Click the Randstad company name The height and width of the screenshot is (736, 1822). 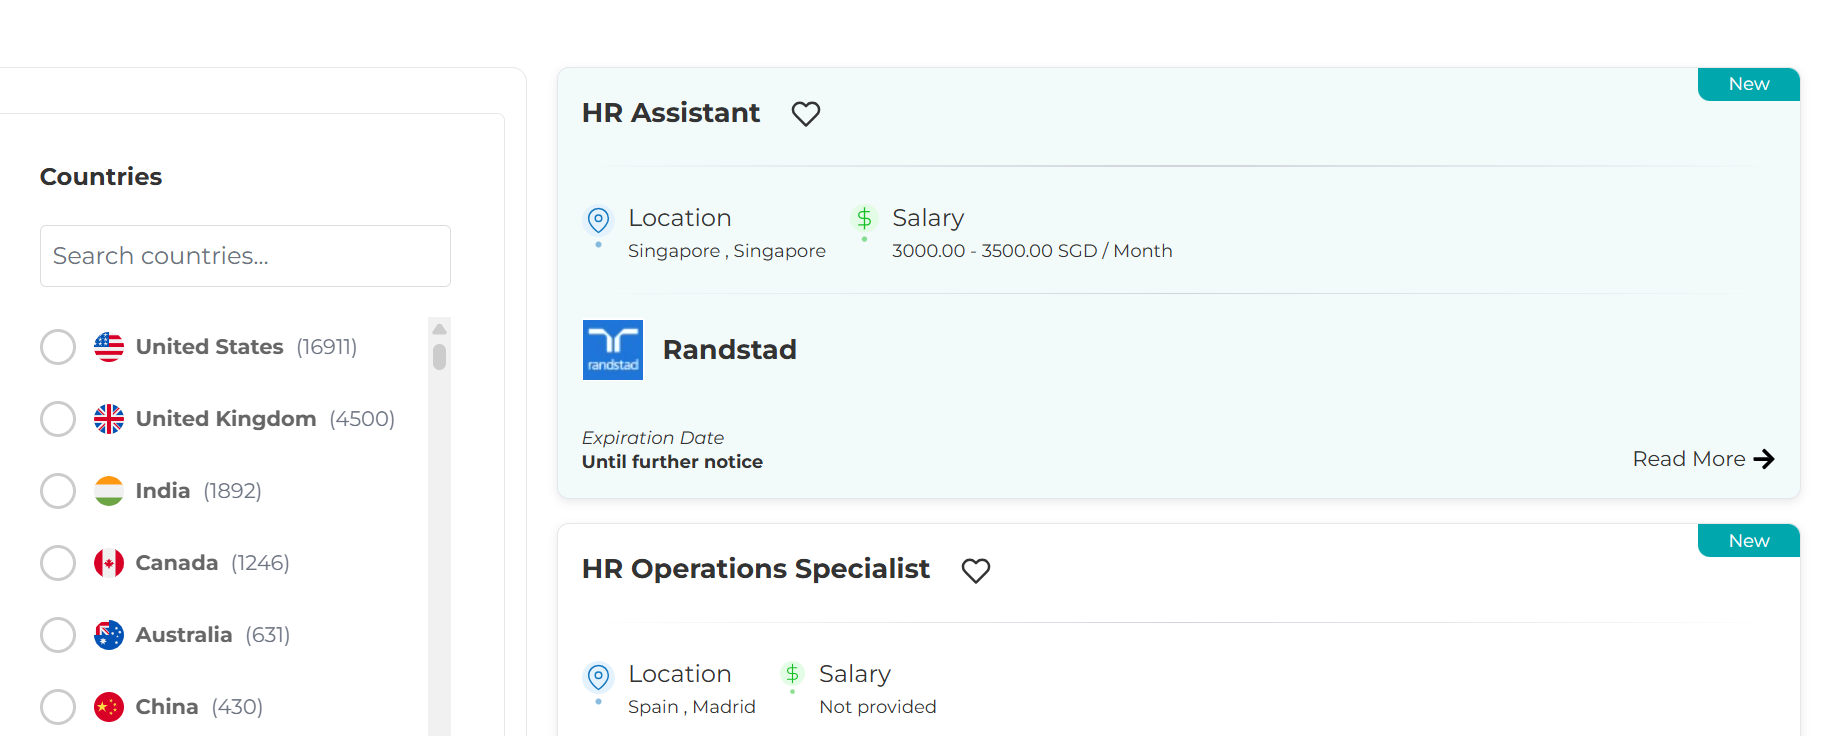[730, 350]
